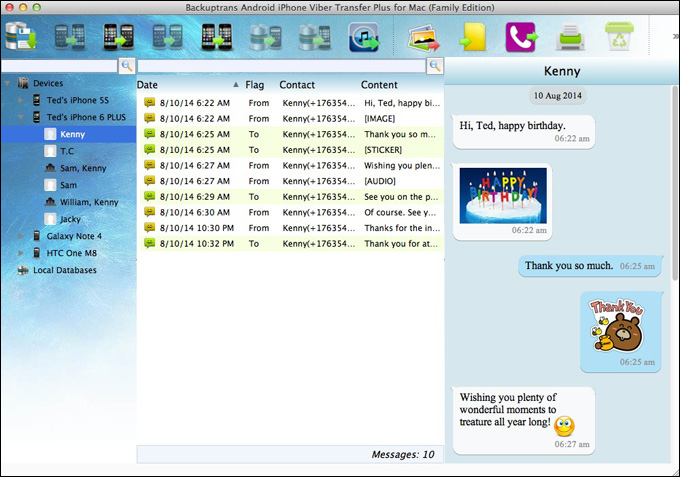Select Ted's iPhone 6 PLUS device

click(x=86, y=117)
